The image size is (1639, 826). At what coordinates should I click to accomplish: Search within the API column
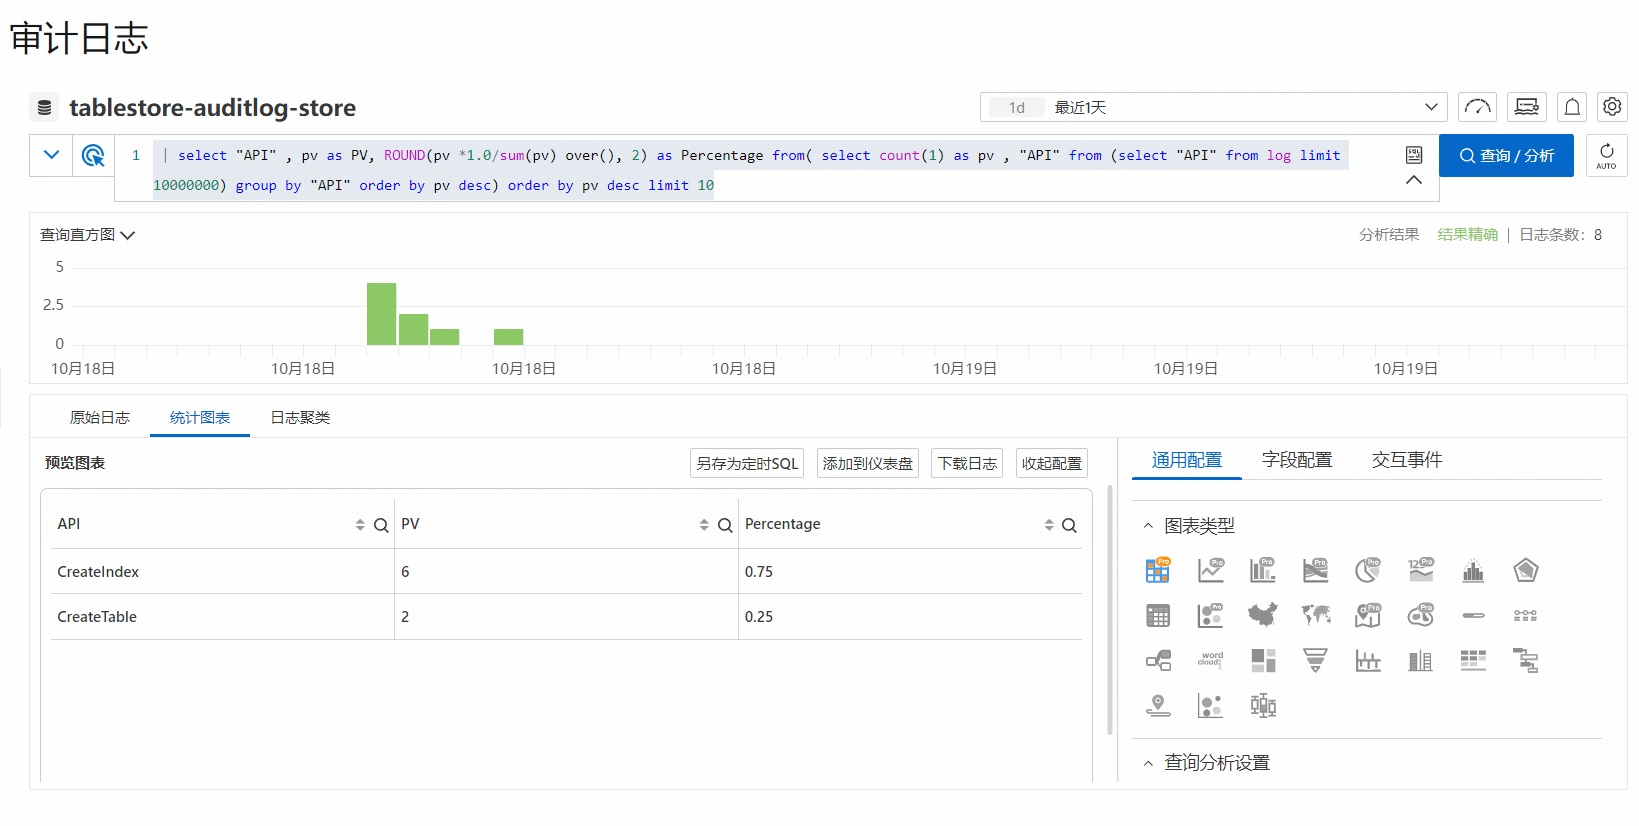[381, 525]
